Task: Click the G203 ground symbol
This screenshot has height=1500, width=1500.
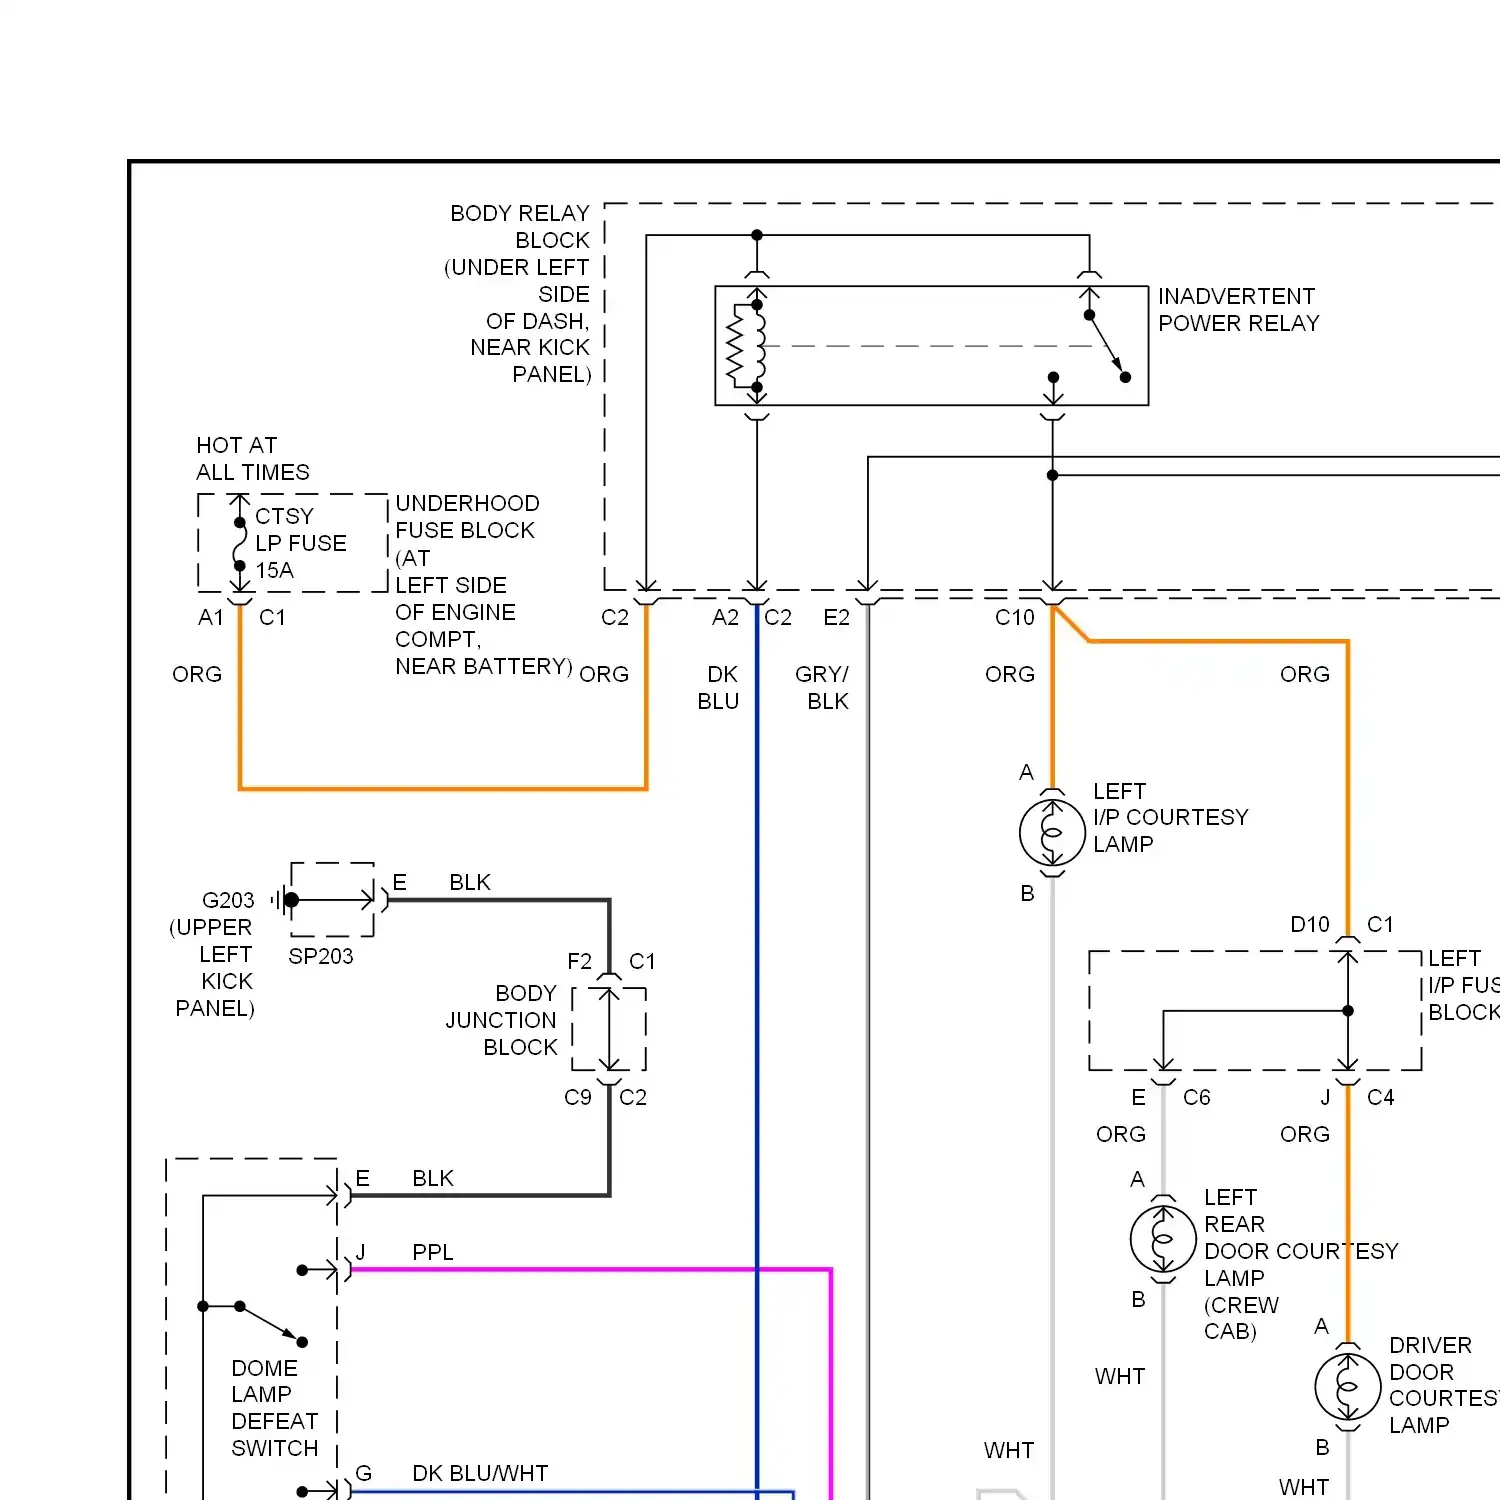Action: (x=283, y=900)
